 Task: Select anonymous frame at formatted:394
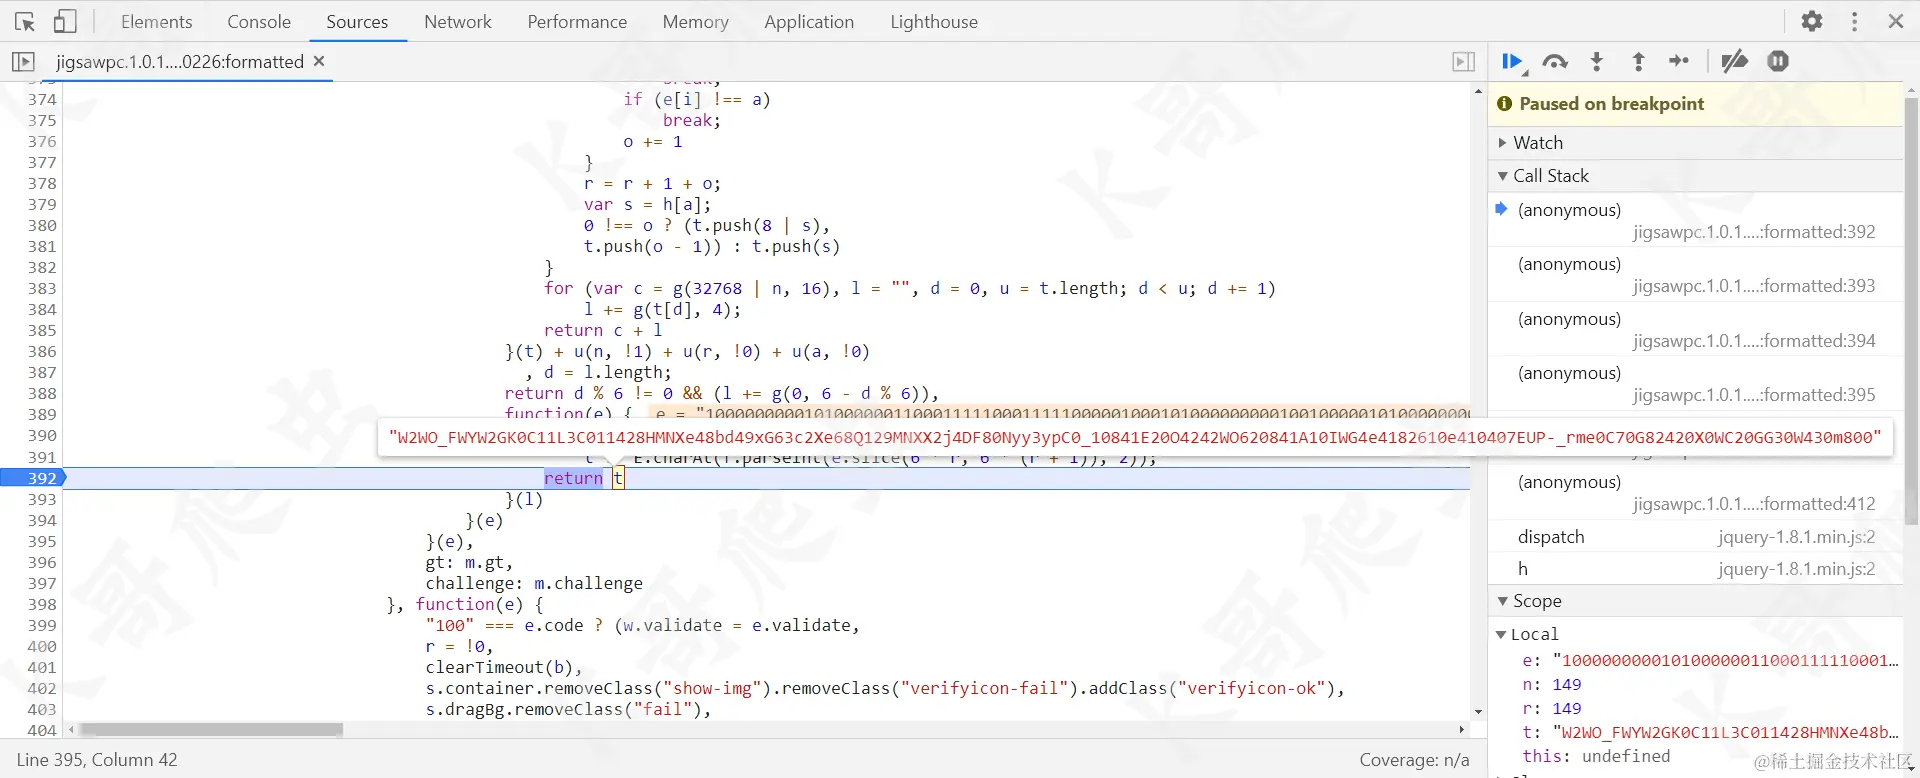(x=1695, y=330)
